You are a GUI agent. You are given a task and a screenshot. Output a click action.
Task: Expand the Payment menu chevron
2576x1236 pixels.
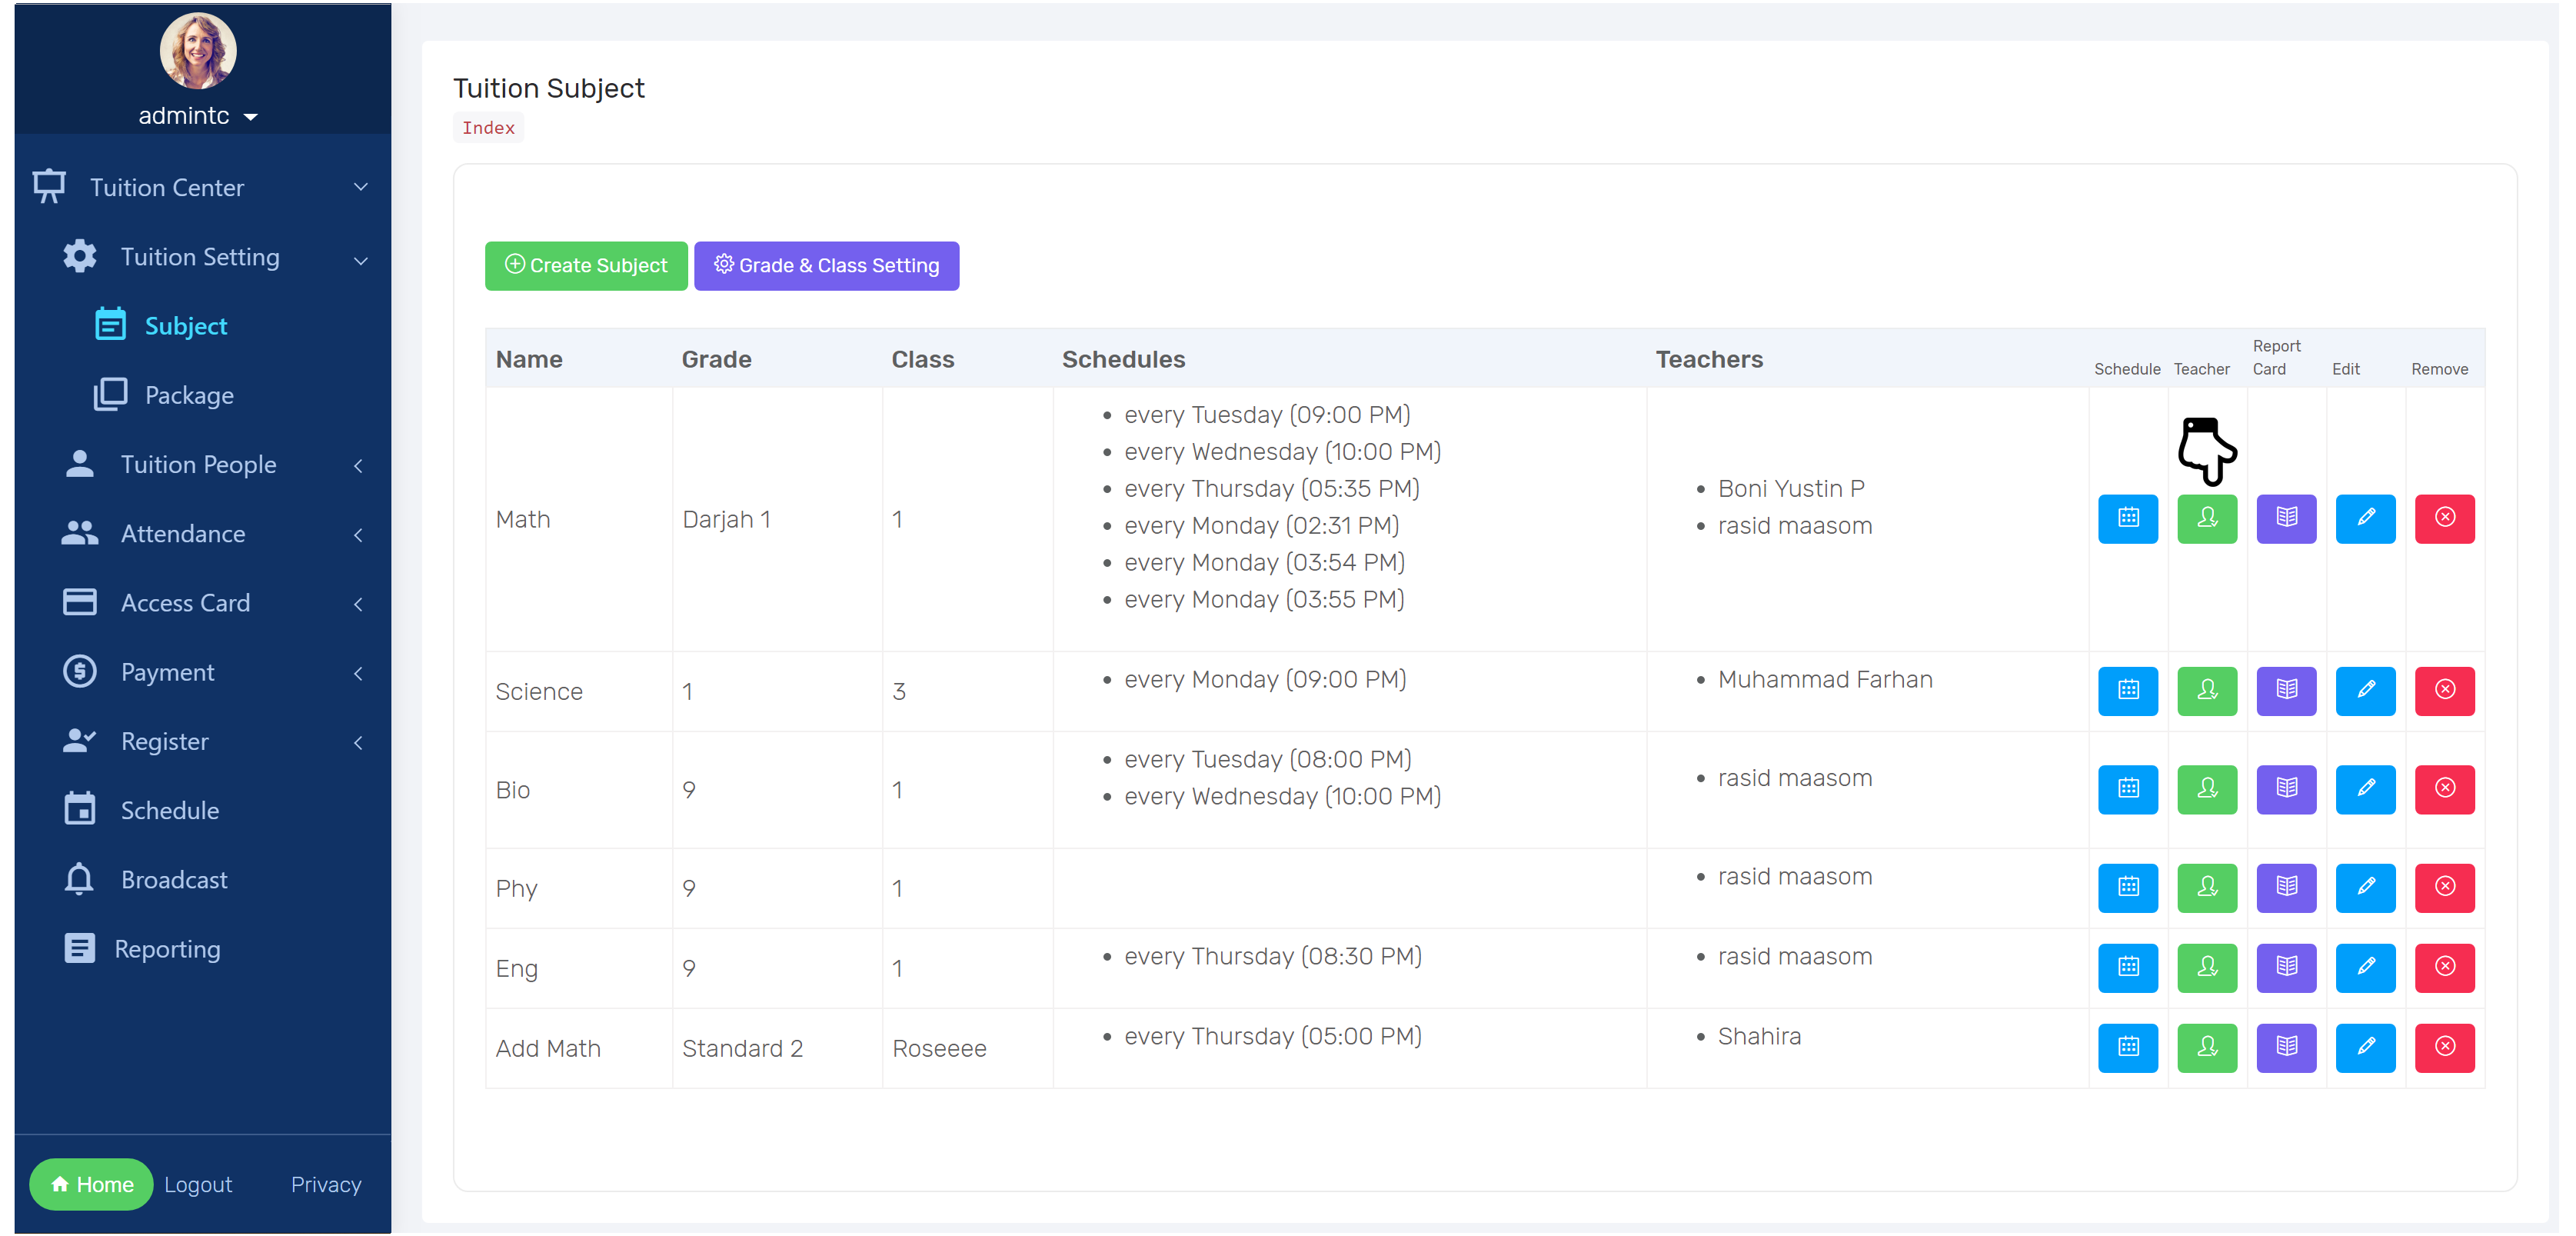coord(358,673)
